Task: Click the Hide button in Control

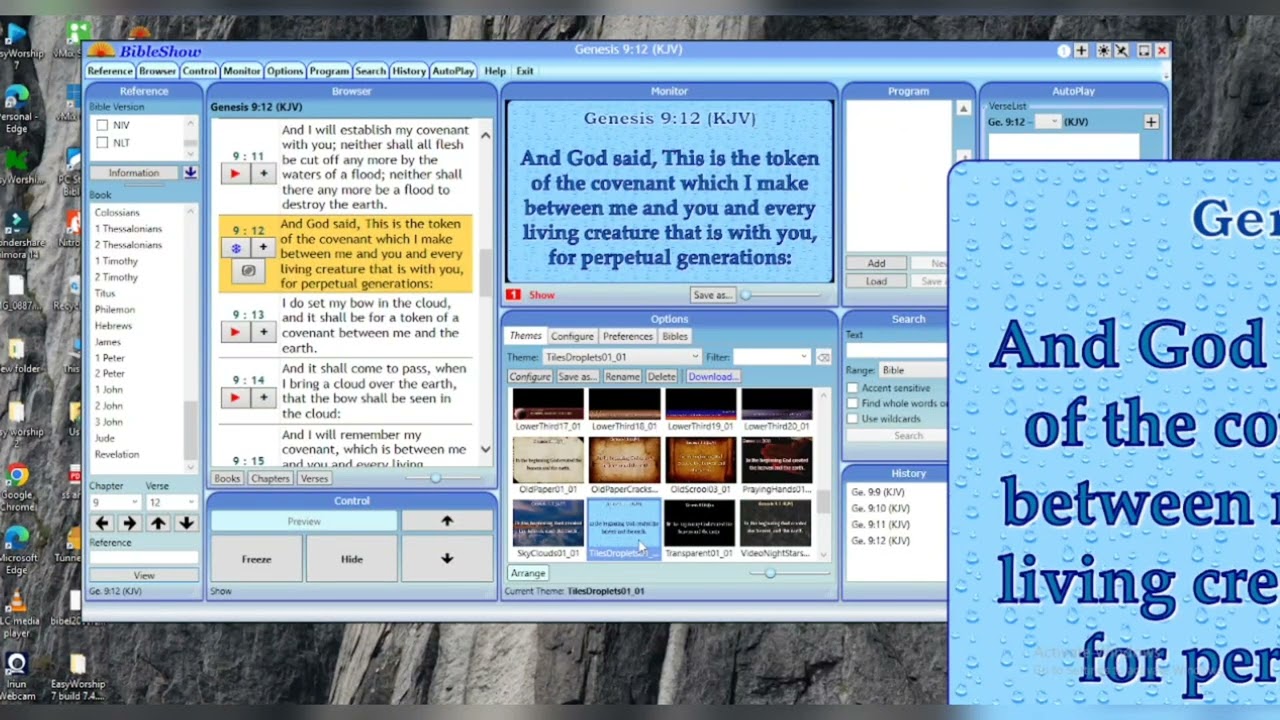Action: click(x=352, y=559)
